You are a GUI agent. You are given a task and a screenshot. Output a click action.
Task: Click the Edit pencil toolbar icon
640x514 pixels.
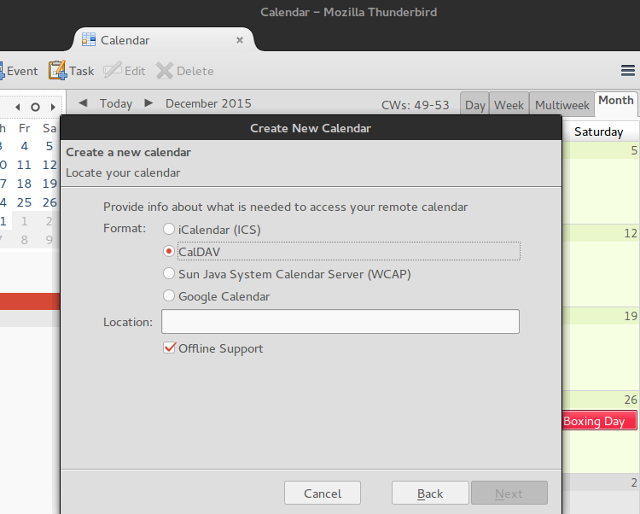[112, 70]
